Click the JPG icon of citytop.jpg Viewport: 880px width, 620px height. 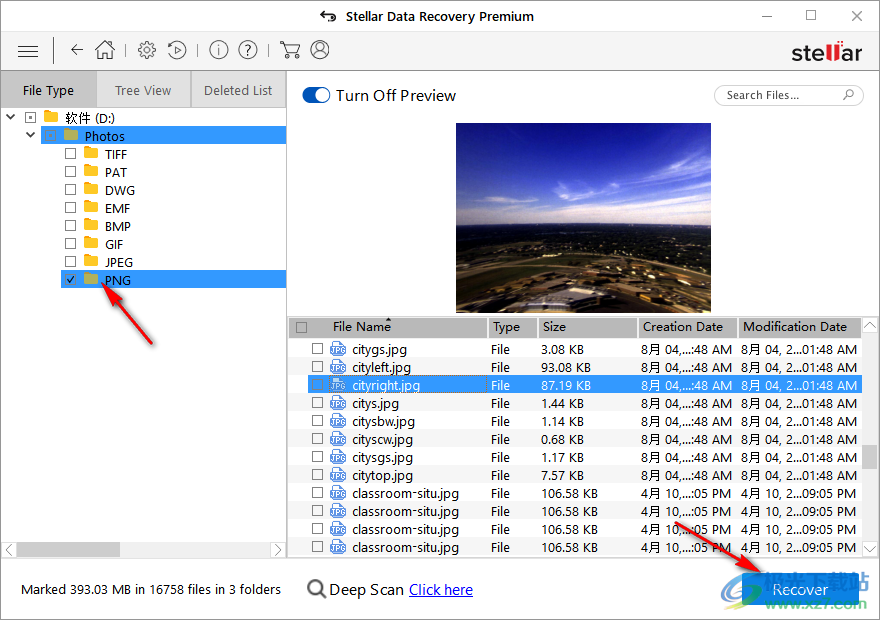[x=338, y=475]
